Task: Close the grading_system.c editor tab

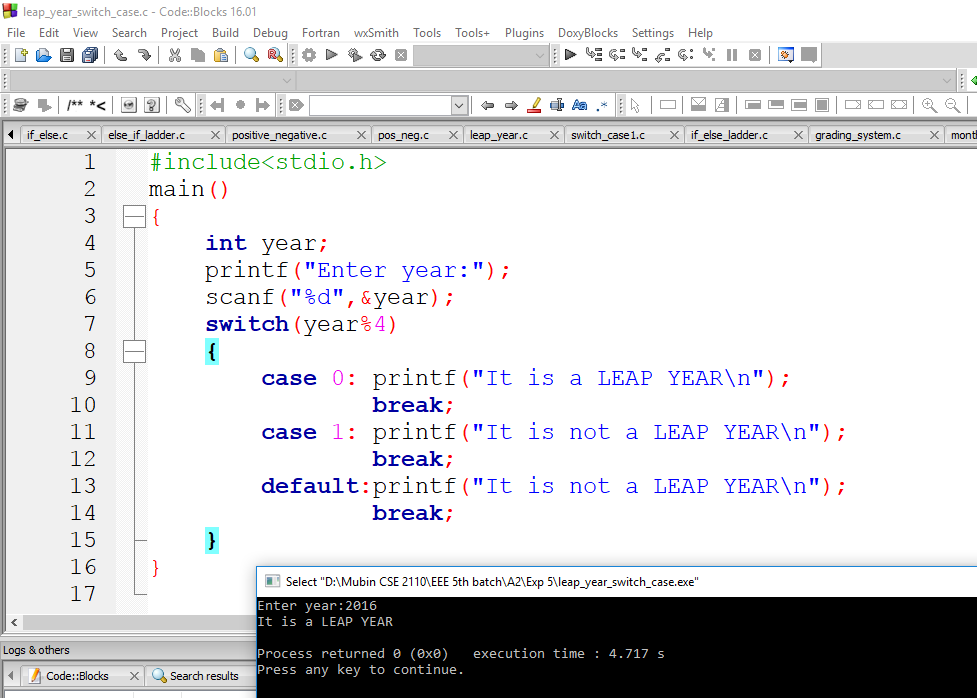Action: coord(934,133)
